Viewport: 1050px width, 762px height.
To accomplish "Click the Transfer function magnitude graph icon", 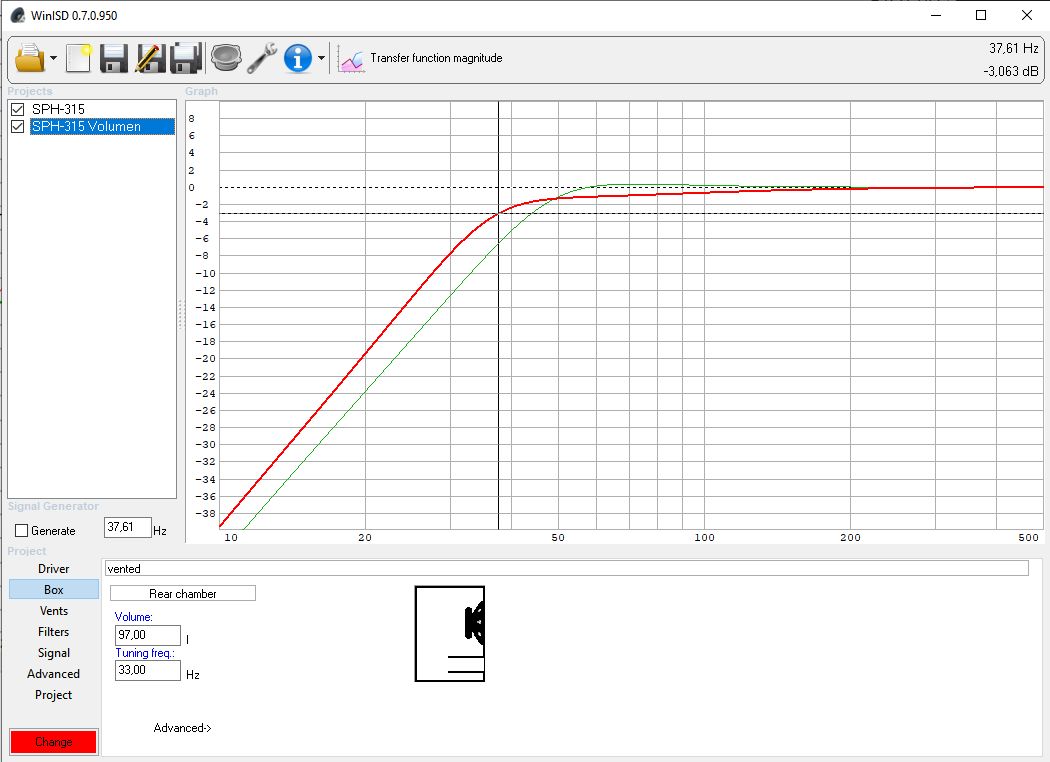I will point(351,59).
